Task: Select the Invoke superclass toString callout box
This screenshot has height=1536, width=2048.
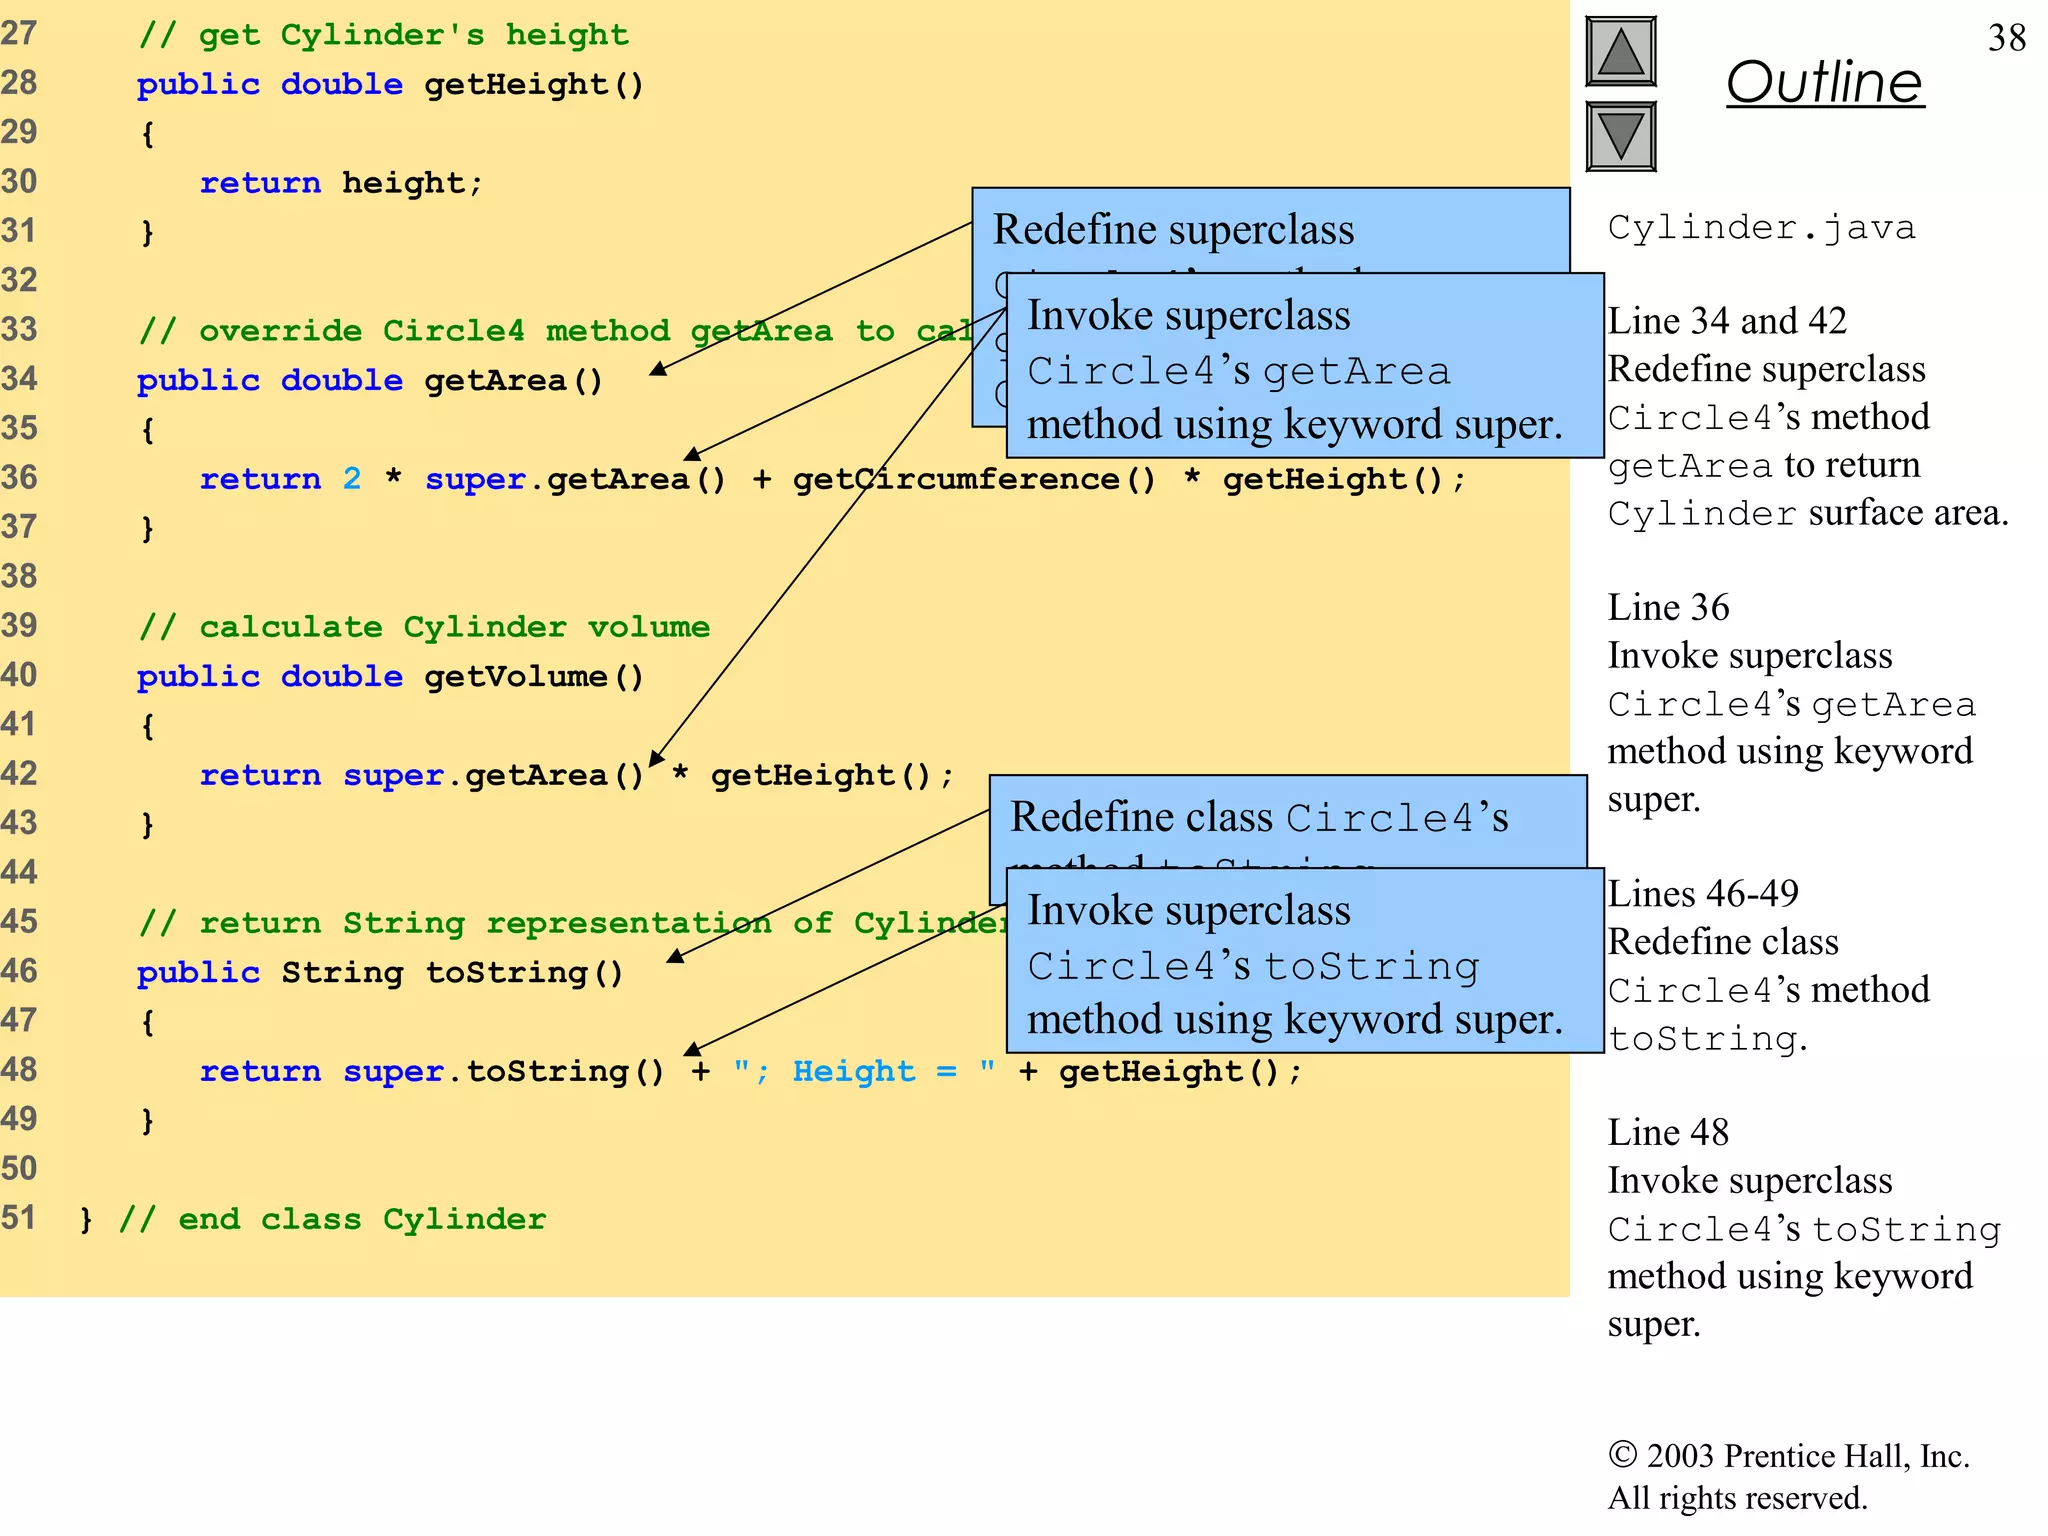Action: pyautogui.click(x=1303, y=962)
